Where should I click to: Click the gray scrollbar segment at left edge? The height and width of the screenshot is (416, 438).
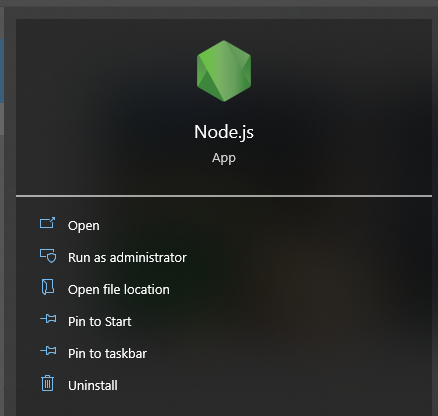pyautogui.click(x=2, y=119)
